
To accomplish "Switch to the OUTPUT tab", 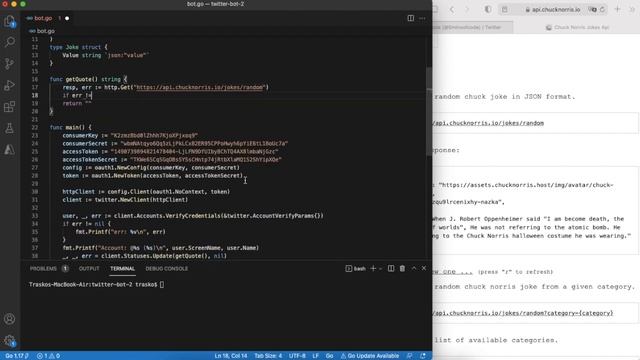I will (x=89, y=269).
